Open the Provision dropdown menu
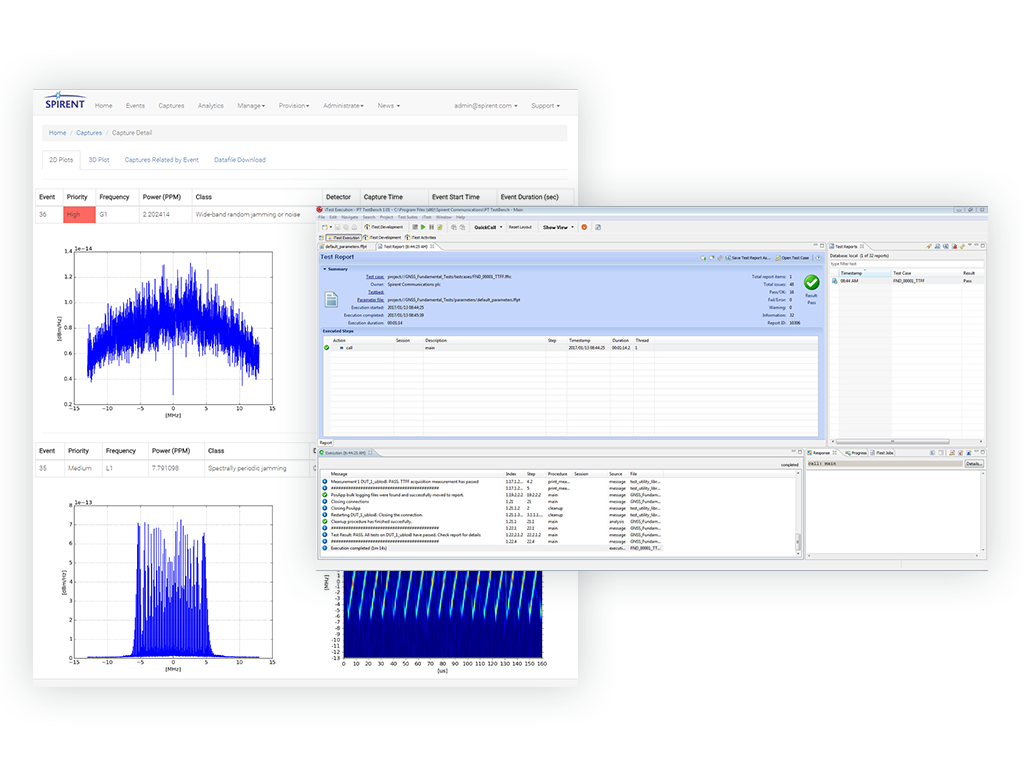This screenshot has width=1024, height=768. (x=293, y=106)
